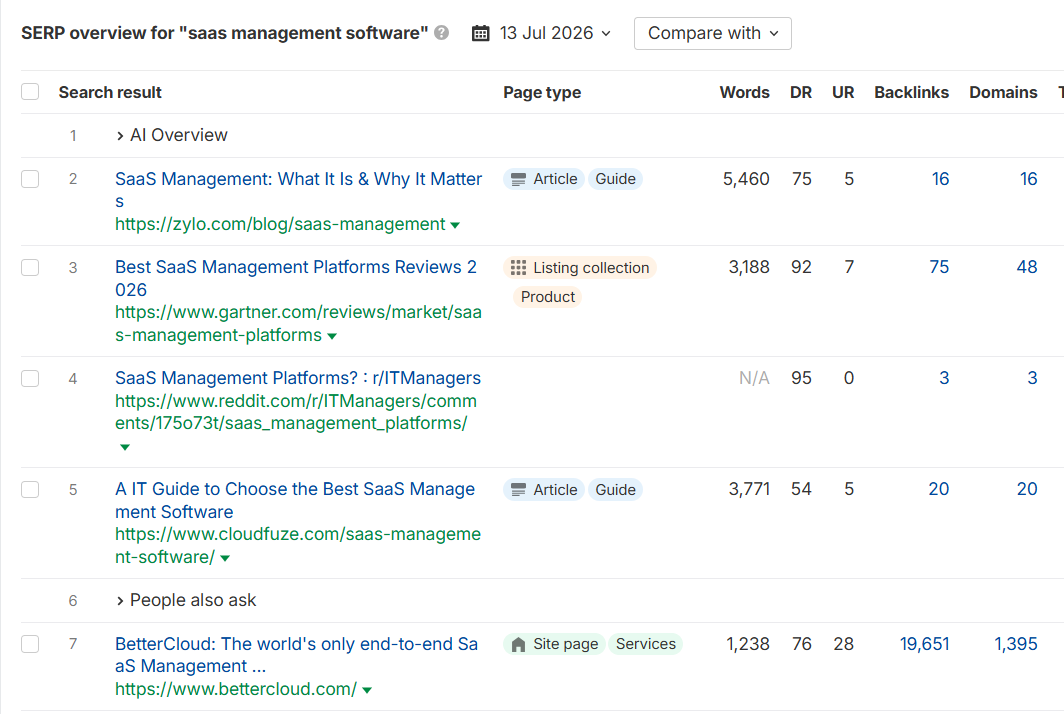Image resolution: width=1064 pixels, height=714 pixels.
Task: Sort by the DR column header
Action: tap(801, 92)
